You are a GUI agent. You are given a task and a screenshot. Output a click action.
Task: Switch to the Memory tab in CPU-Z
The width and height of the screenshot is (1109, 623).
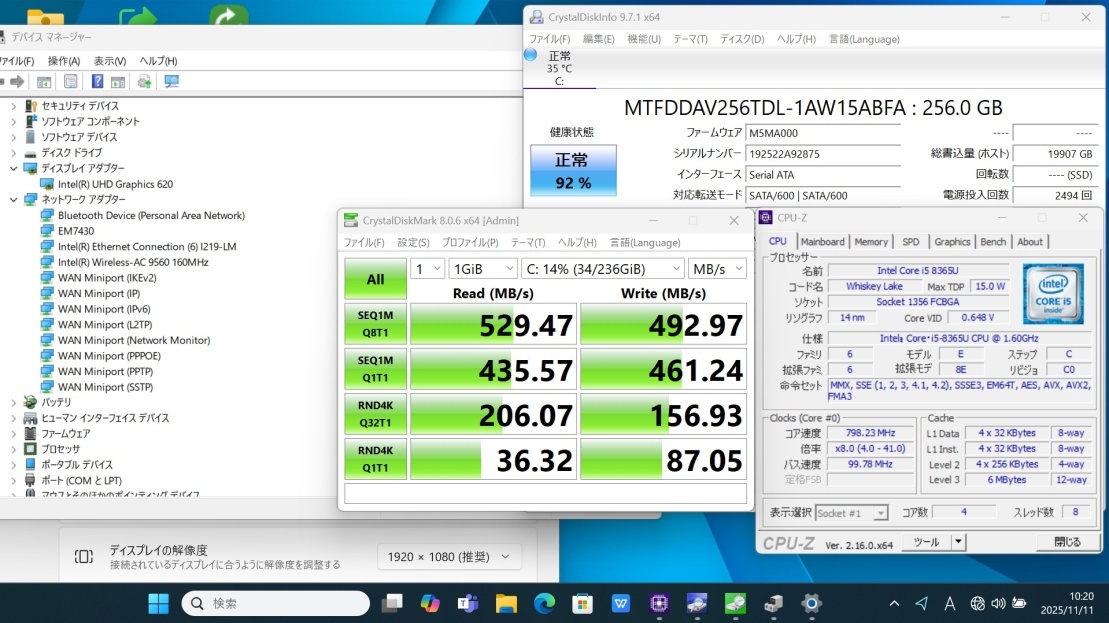[x=870, y=242]
